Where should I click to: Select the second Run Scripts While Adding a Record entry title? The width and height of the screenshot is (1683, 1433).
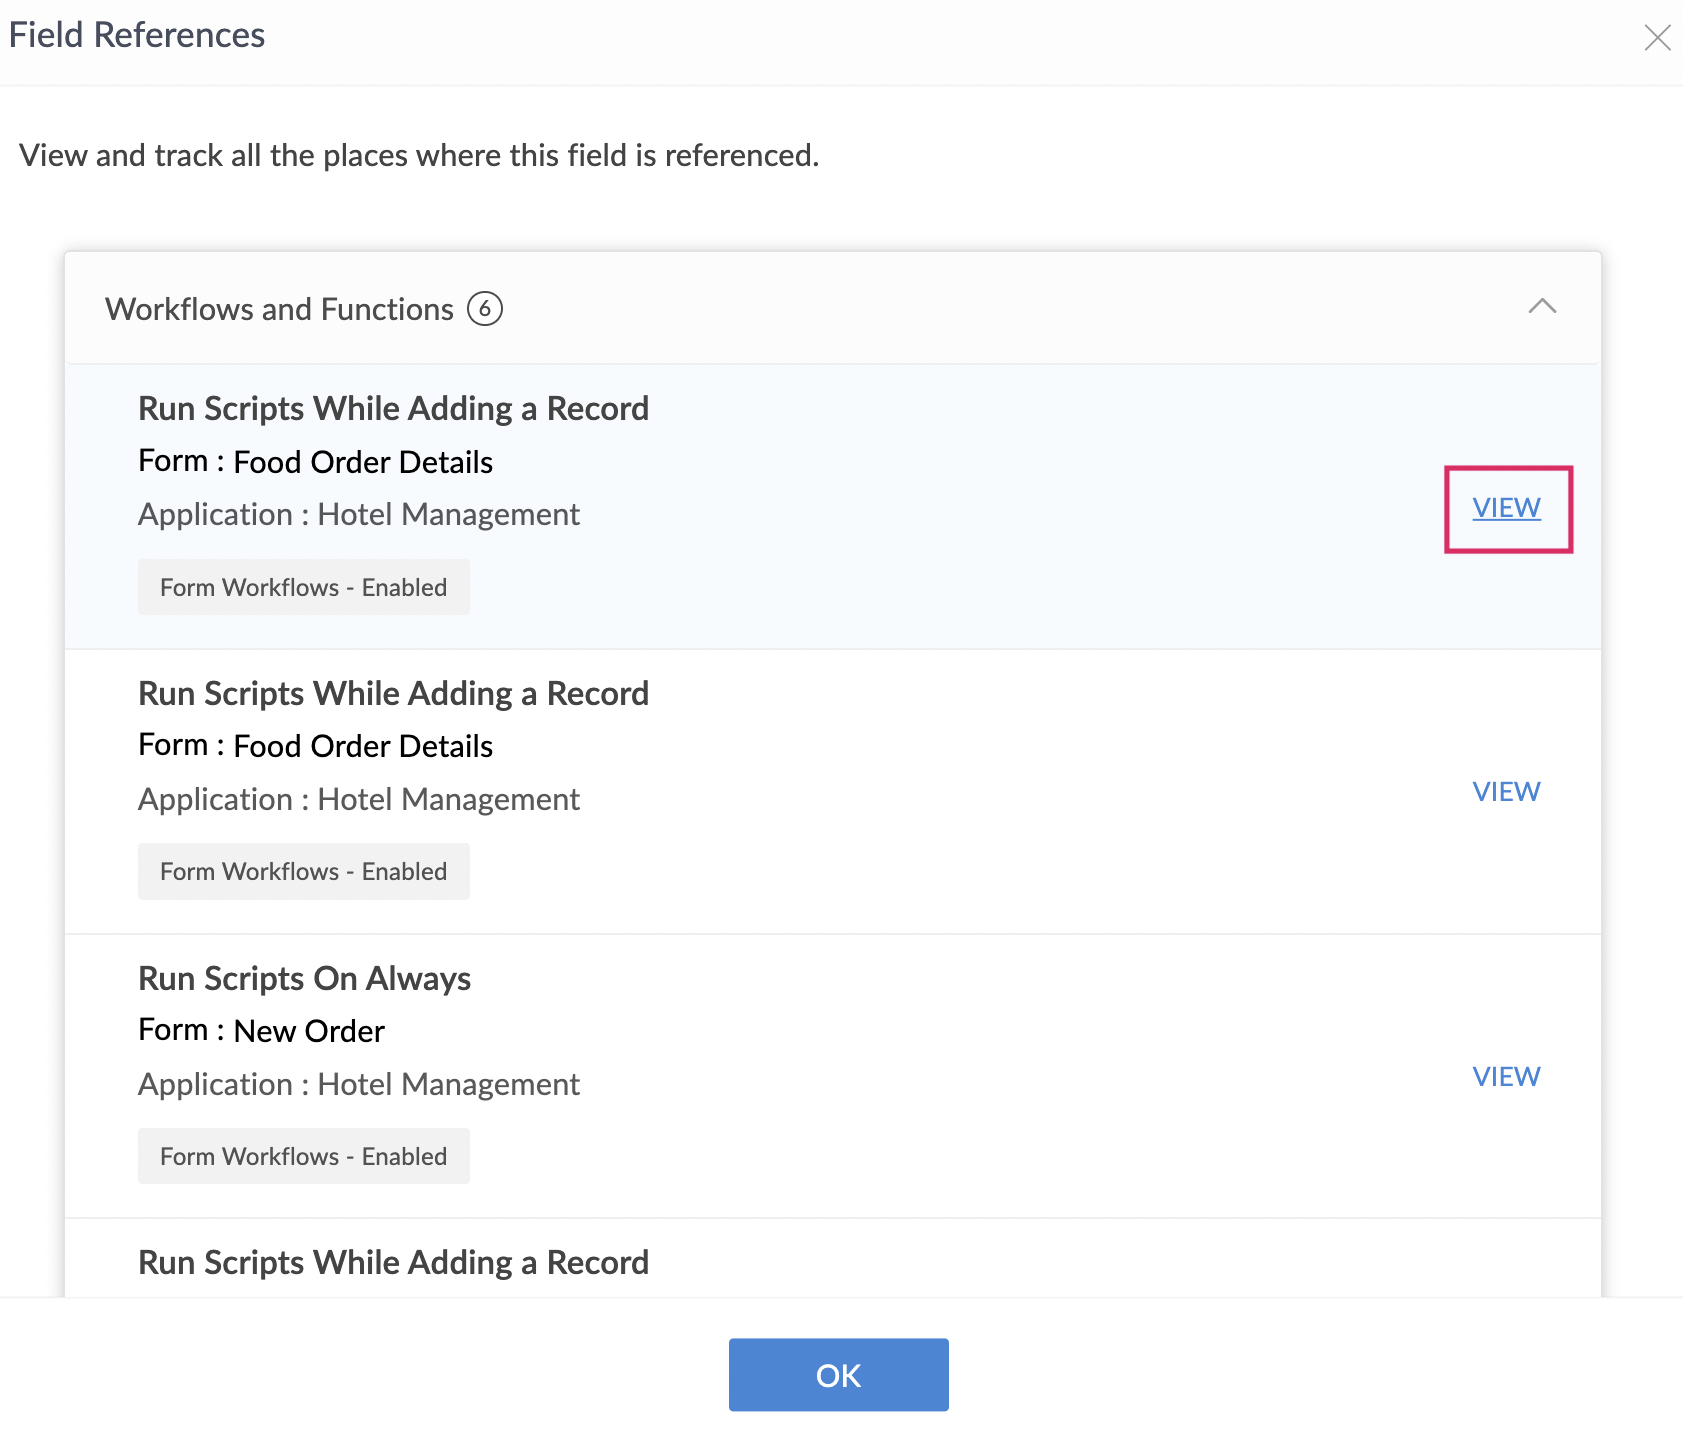pyautogui.click(x=393, y=694)
